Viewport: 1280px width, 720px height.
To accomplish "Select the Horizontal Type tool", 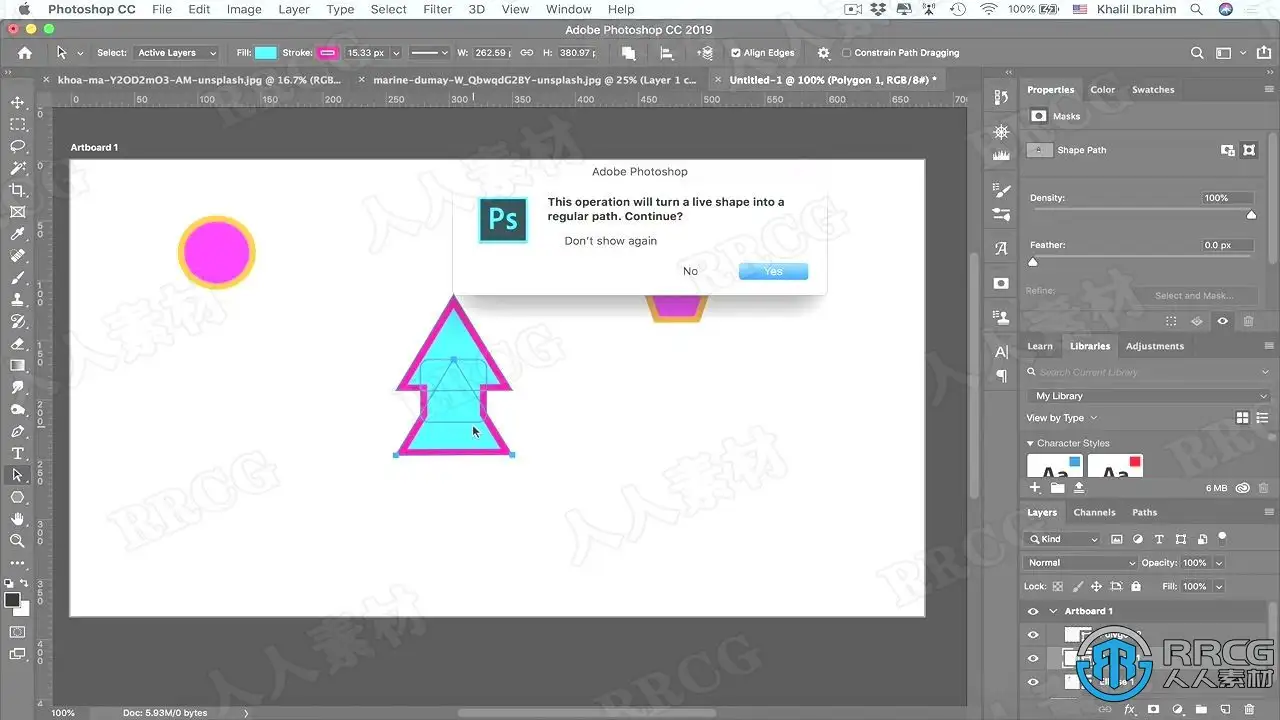I will (17, 453).
